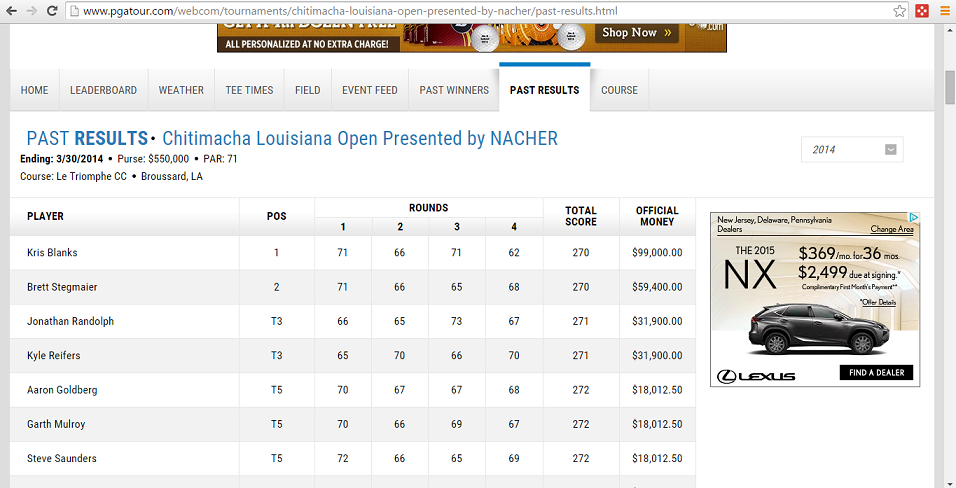This screenshot has height=488, width=956.
Task: Open the Tee Times tab
Action: [x=249, y=90]
